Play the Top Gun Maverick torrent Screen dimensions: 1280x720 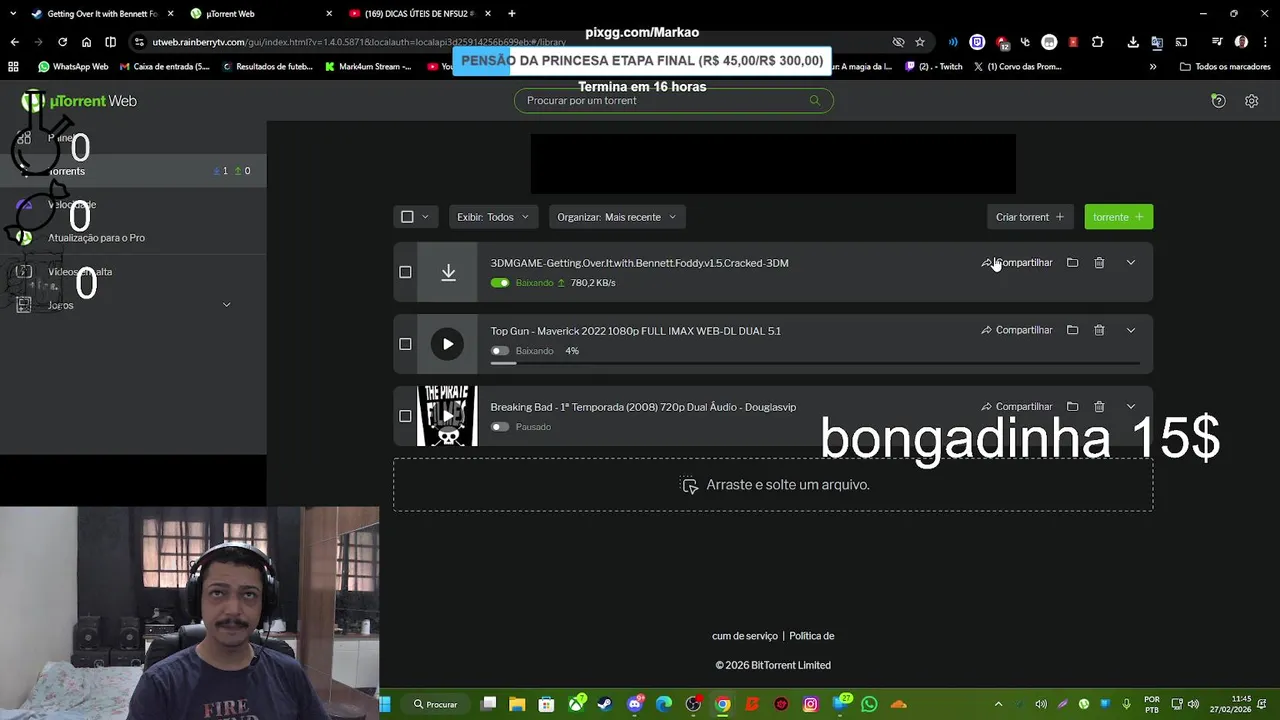(448, 344)
